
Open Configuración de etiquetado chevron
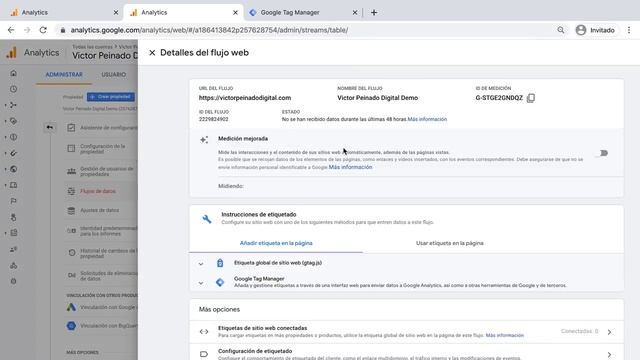pyautogui.click(x=609, y=355)
